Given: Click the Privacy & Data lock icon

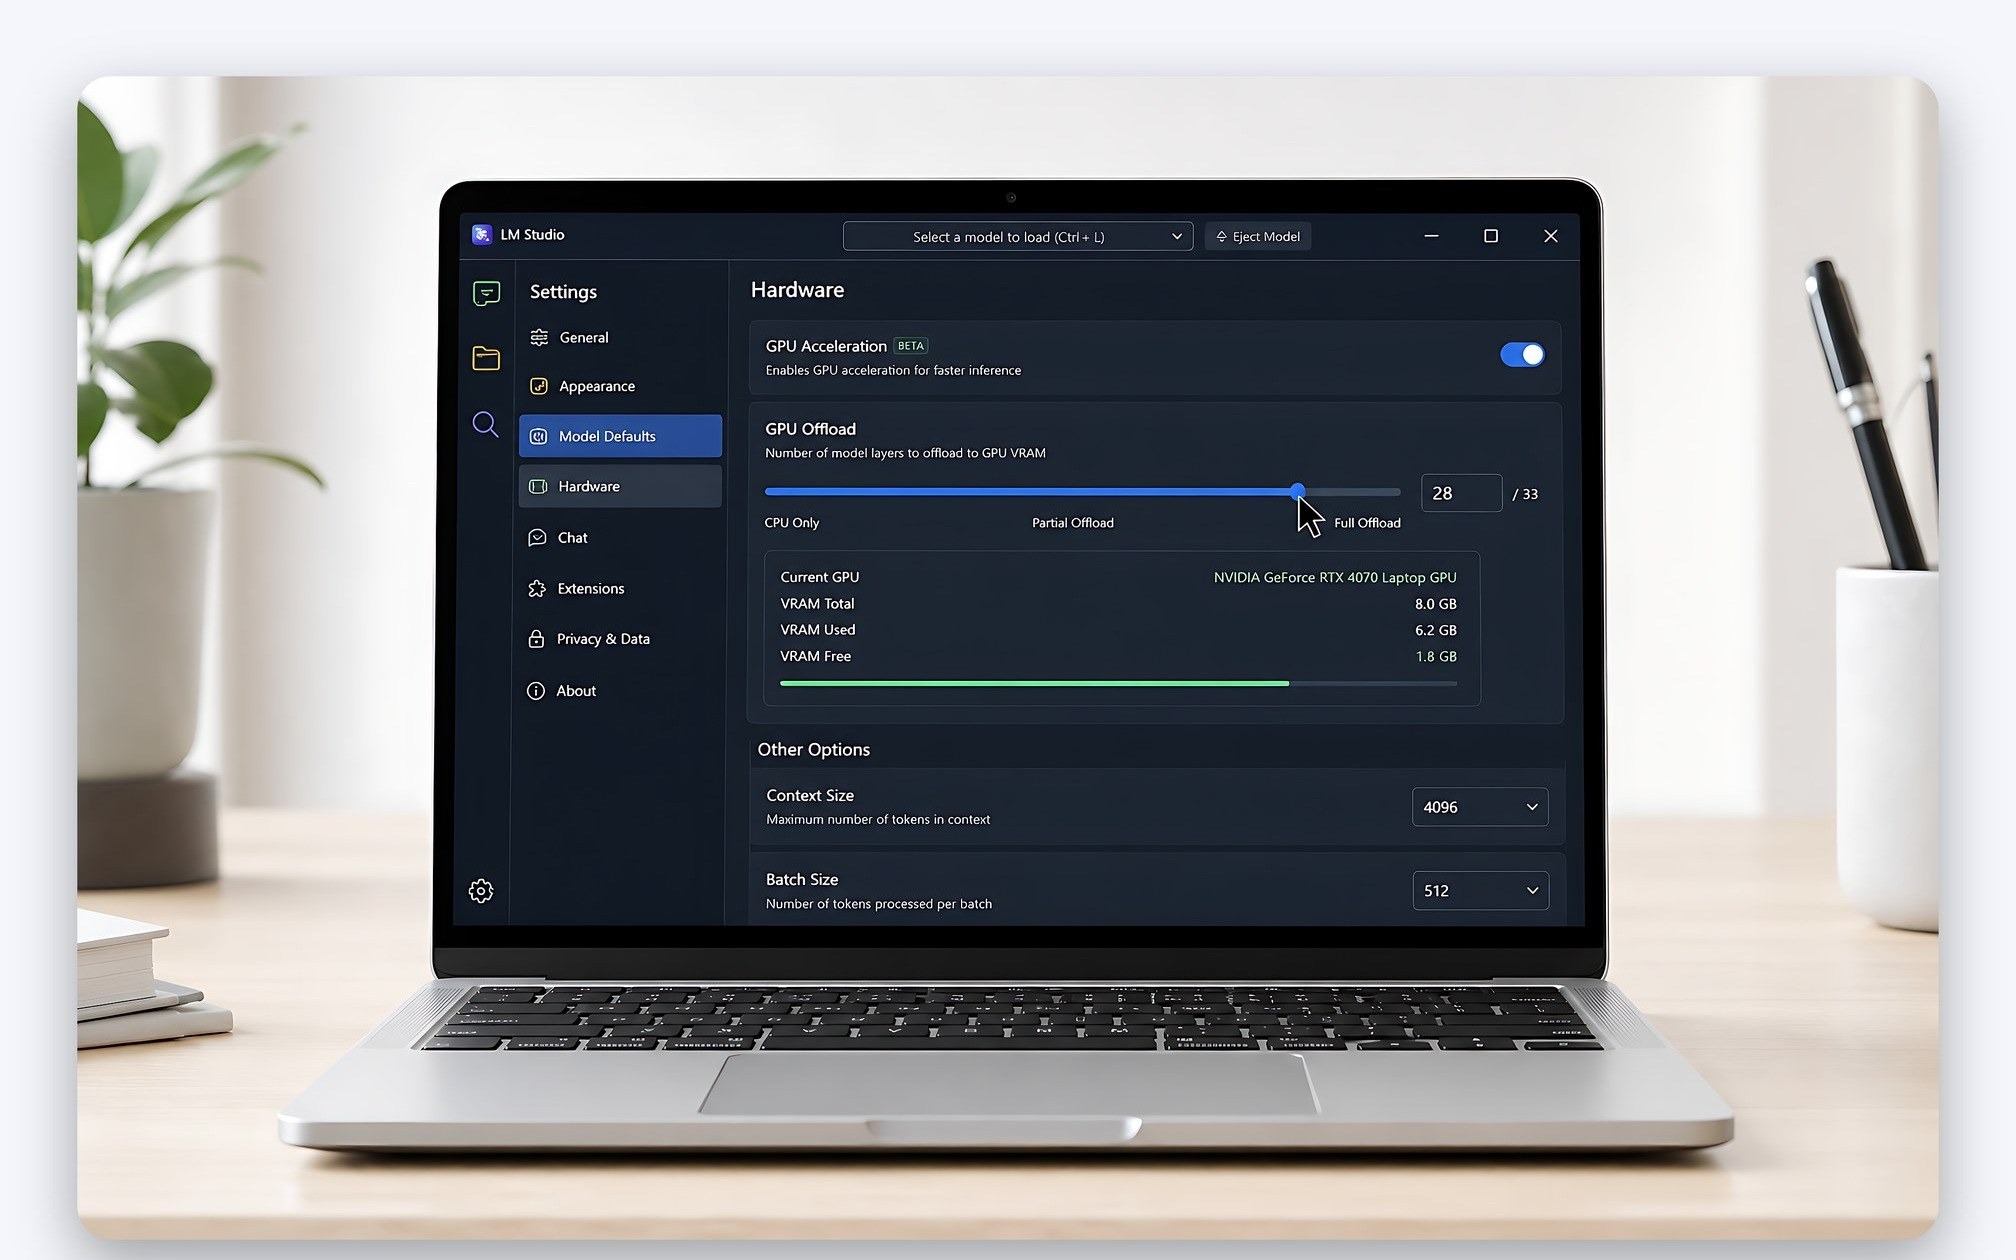Looking at the screenshot, I should pos(536,639).
